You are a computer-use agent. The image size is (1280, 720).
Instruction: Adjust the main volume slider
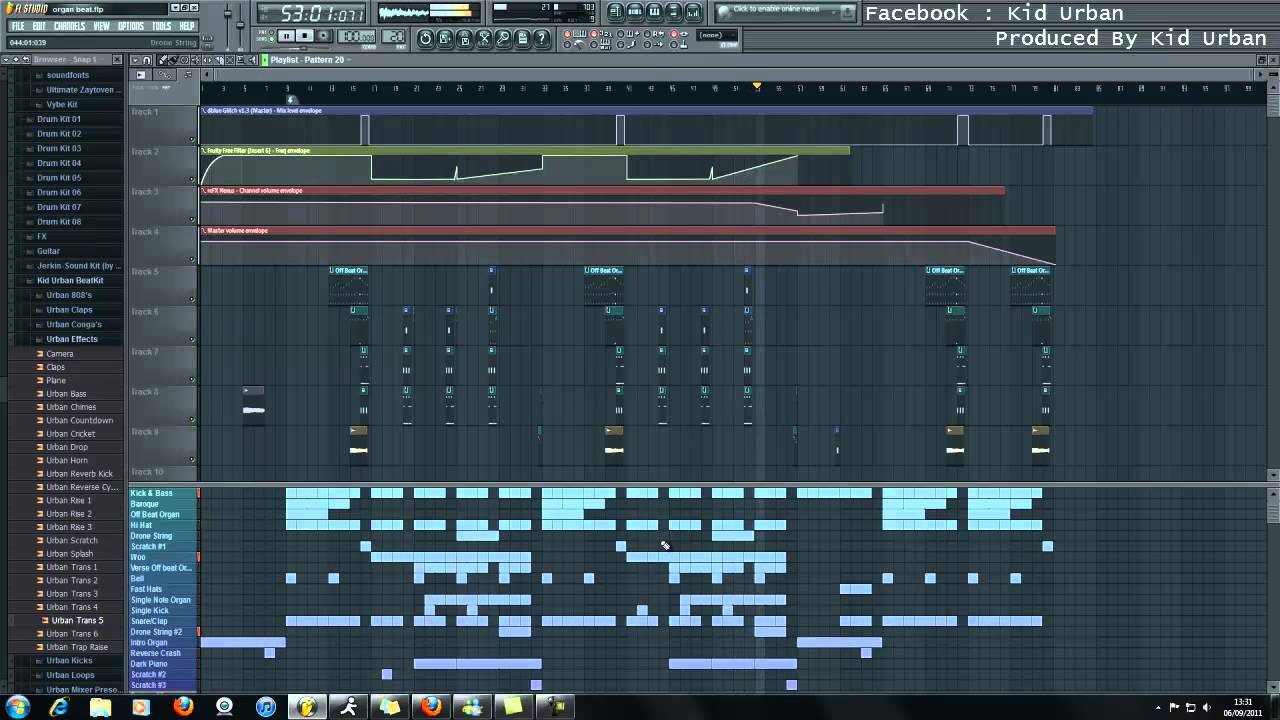227,13
